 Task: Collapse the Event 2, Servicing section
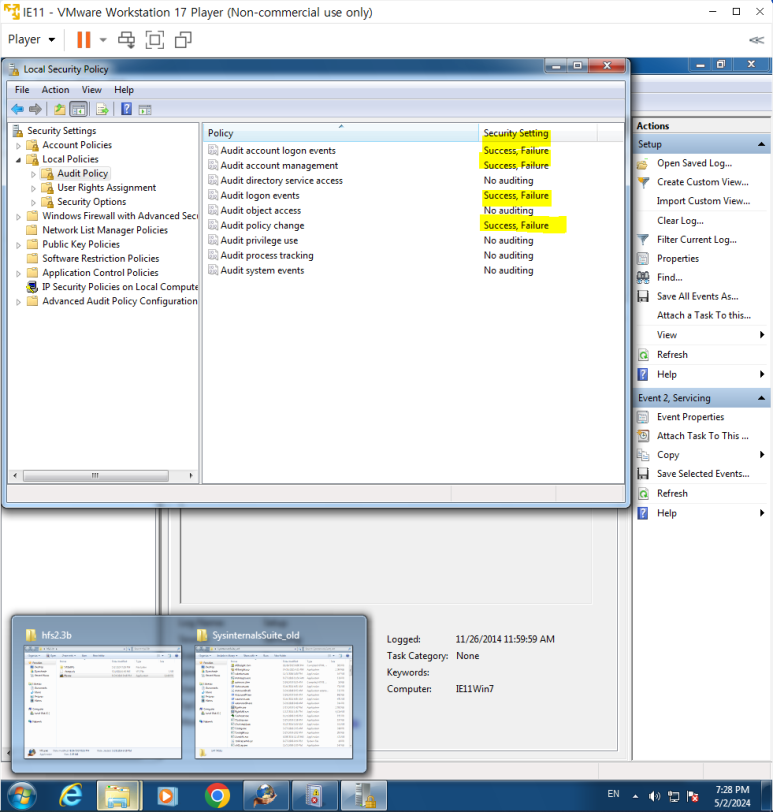[761, 398]
